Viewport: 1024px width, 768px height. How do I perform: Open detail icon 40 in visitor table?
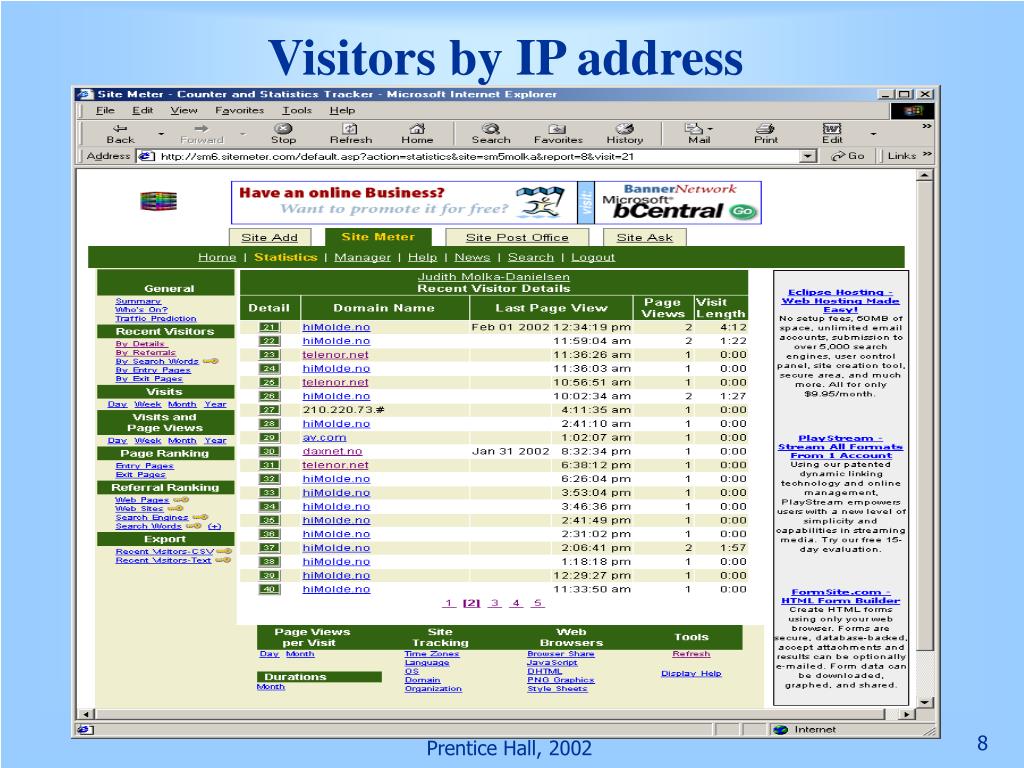point(269,589)
